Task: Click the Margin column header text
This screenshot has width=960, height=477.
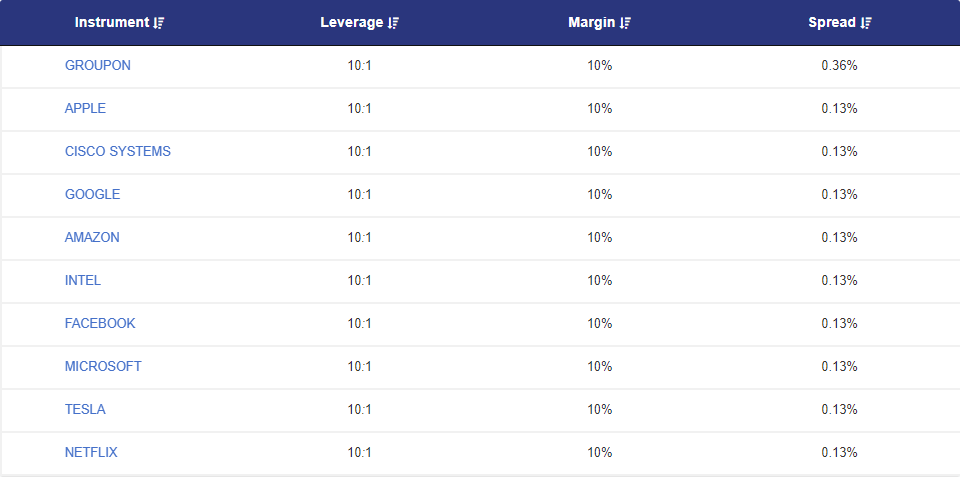Action: (x=592, y=23)
